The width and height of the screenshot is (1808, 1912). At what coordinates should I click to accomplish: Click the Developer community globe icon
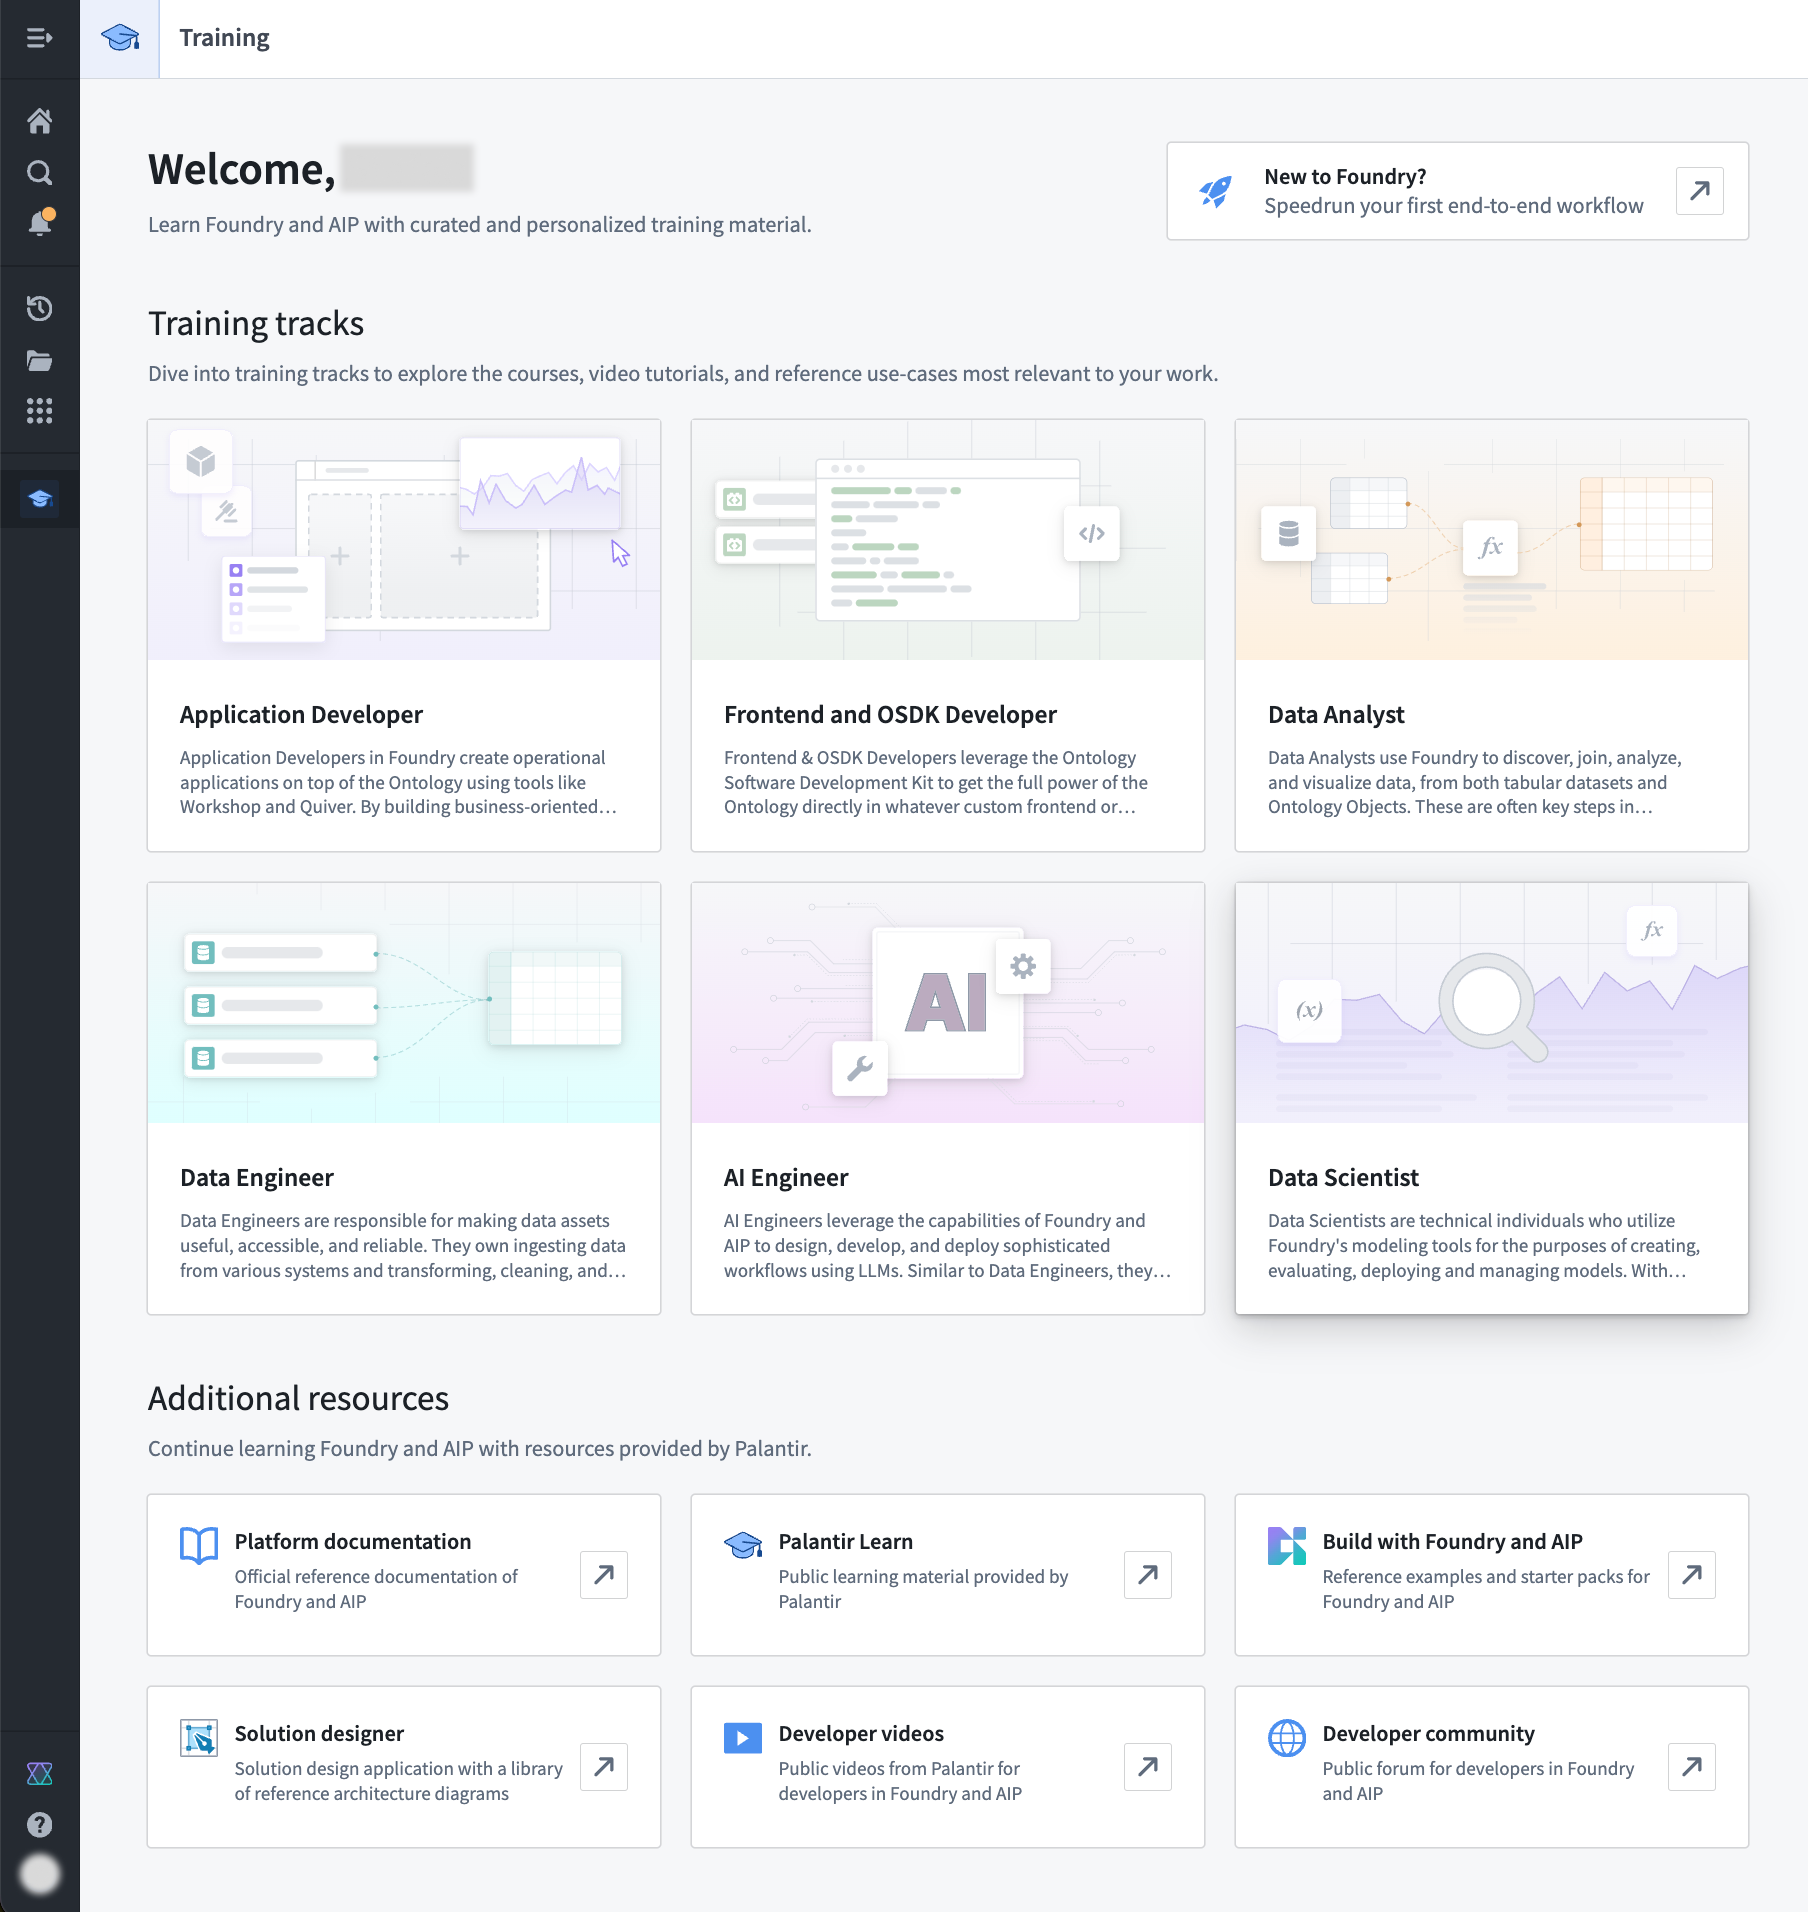1287,1738
